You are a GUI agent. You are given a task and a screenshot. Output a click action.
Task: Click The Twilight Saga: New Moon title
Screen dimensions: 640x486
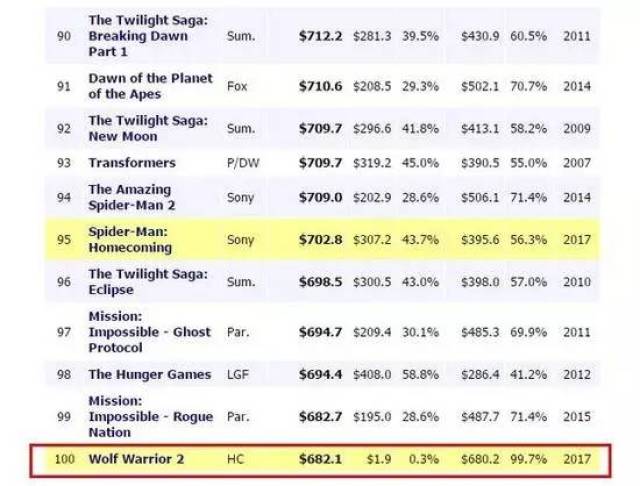[x=148, y=129]
